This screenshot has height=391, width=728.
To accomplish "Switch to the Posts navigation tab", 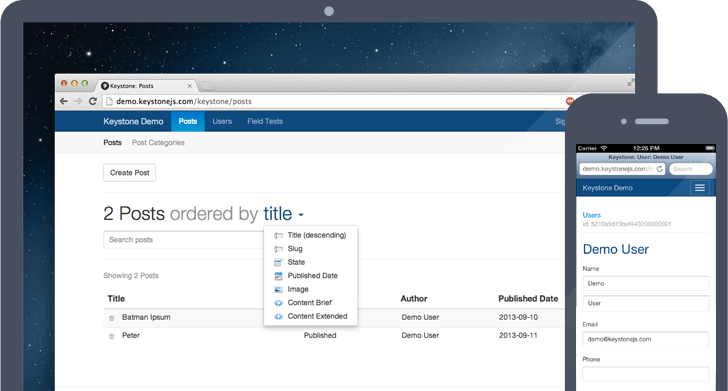I will [x=188, y=121].
